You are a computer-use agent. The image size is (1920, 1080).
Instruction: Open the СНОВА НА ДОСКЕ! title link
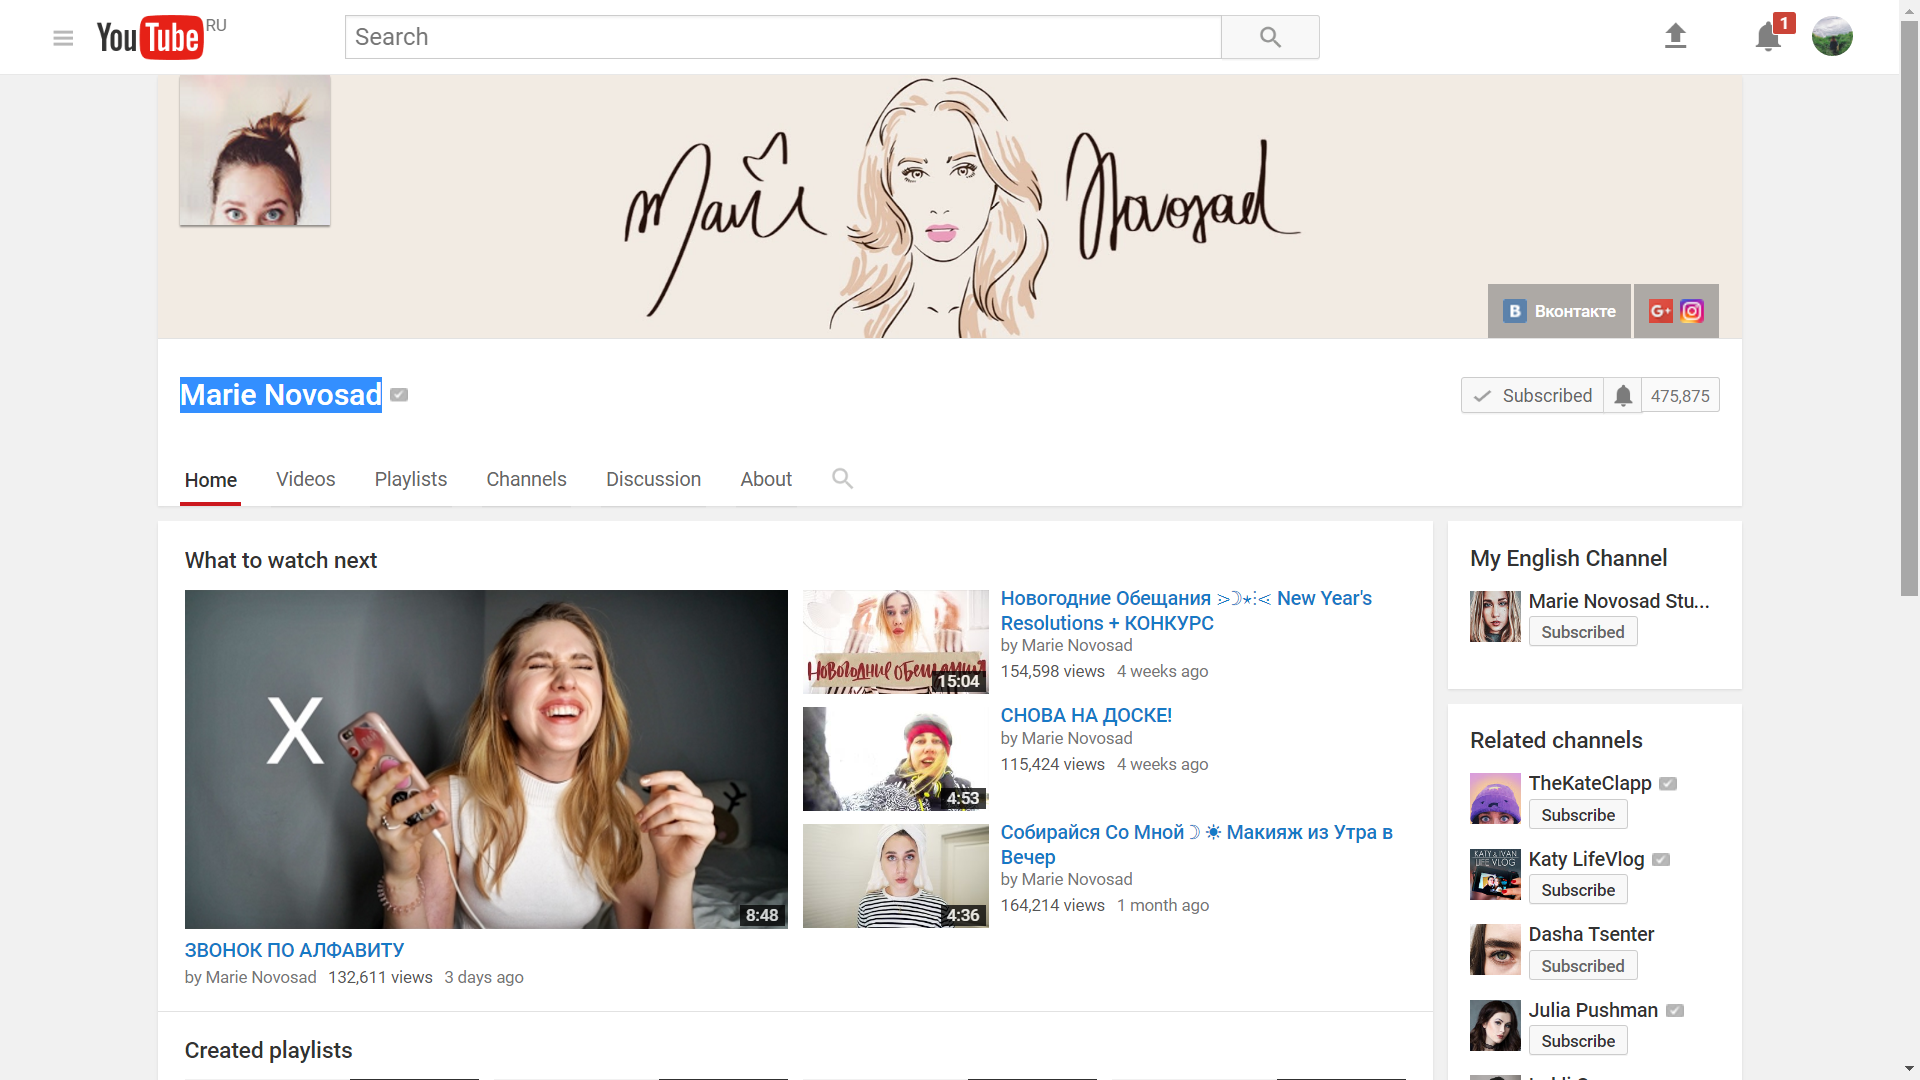1086,715
